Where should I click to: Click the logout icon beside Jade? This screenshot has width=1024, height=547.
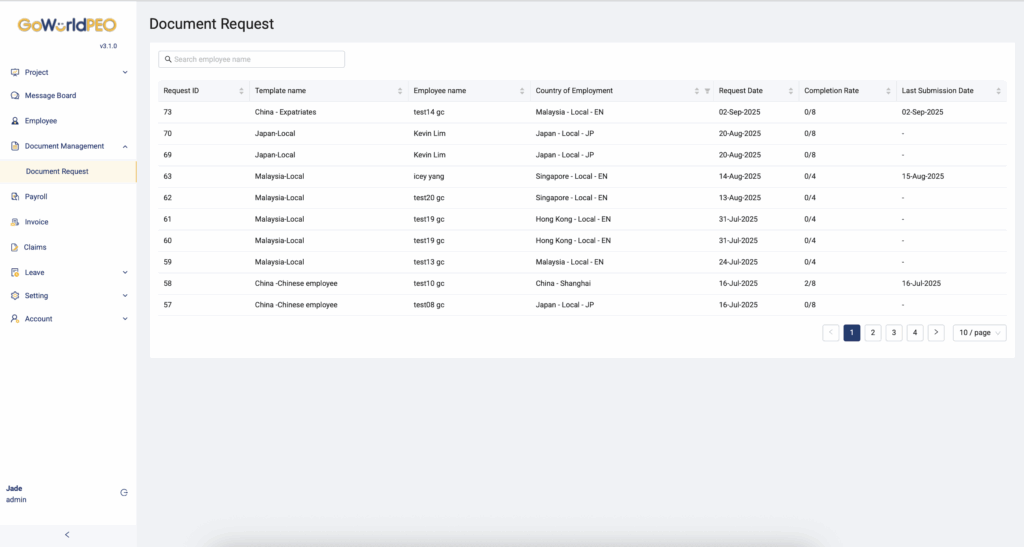[x=124, y=492]
